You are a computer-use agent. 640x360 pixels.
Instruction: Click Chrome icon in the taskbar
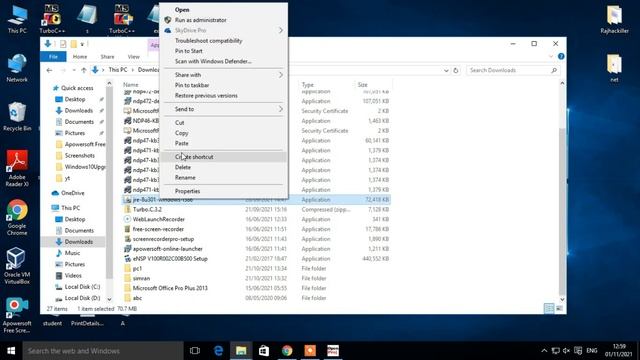pyautogui.click(x=287, y=351)
